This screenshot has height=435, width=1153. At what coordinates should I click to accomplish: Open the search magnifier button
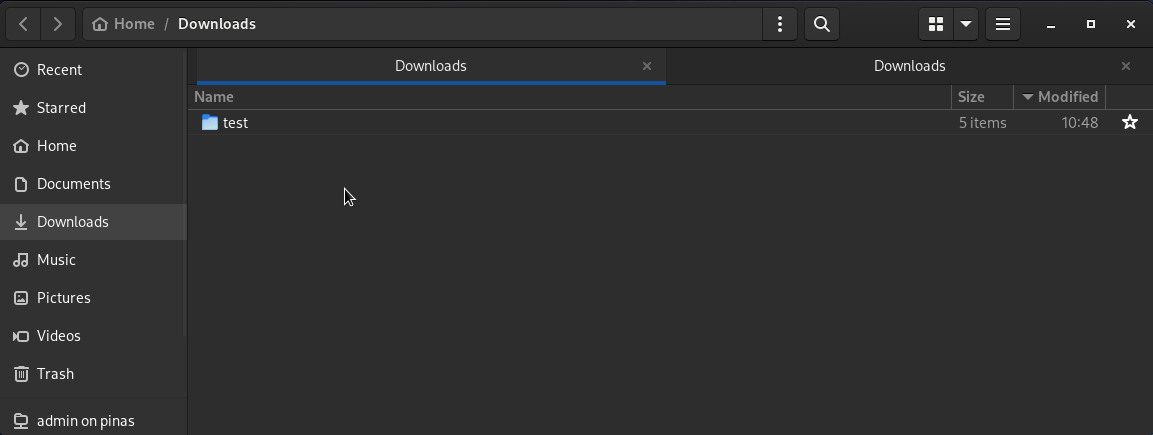coord(822,24)
